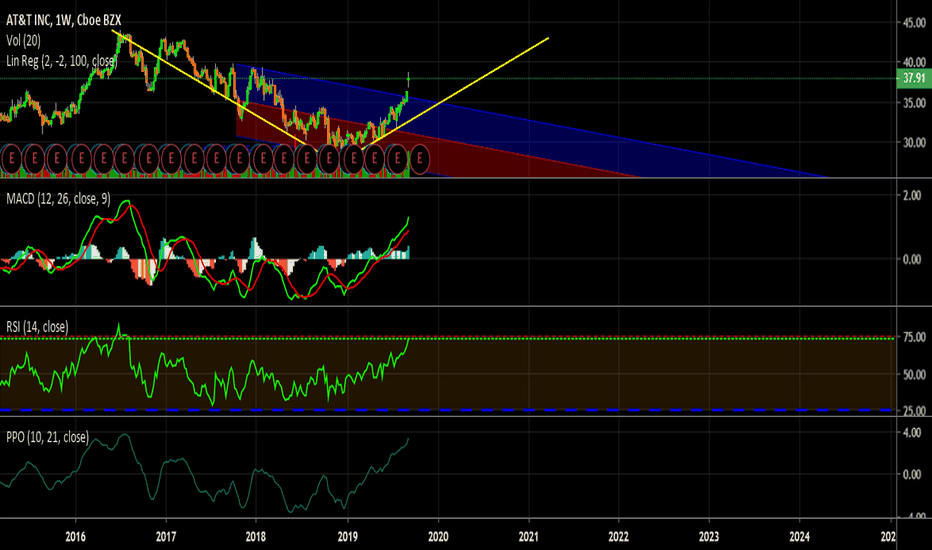The height and width of the screenshot is (550, 932).
Task: Click the 2.00 label on MACD scale
Action: point(912,195)
